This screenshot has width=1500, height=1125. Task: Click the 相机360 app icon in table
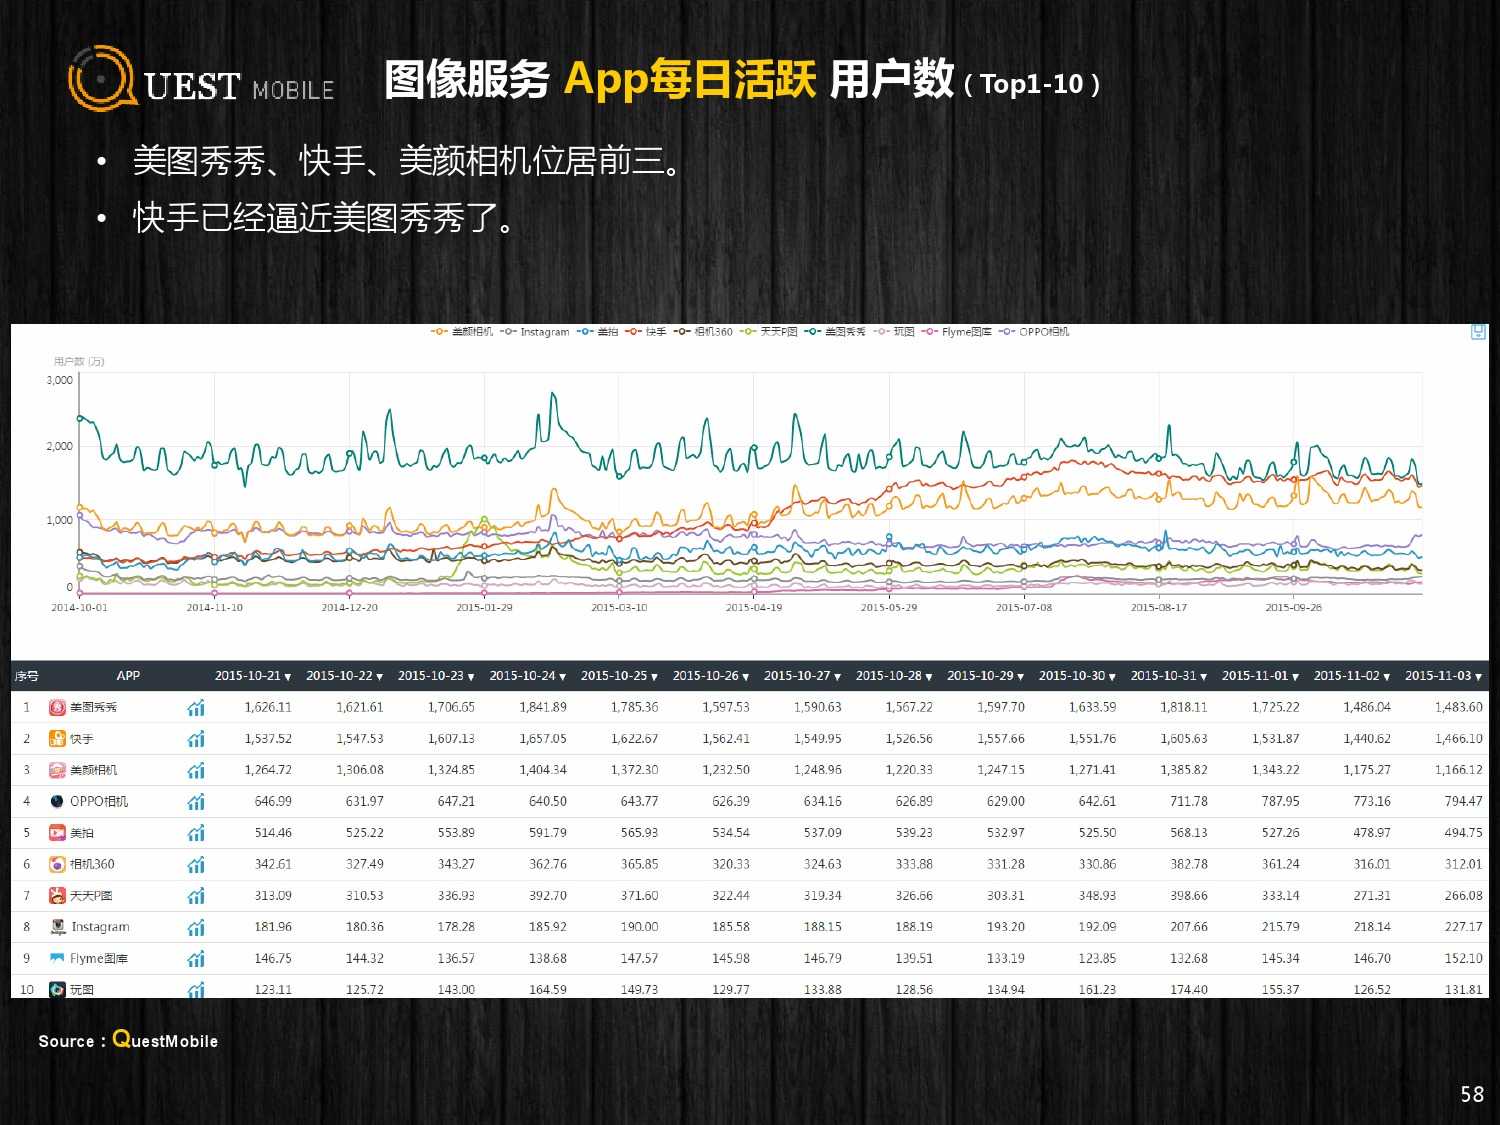click(58, 864)
